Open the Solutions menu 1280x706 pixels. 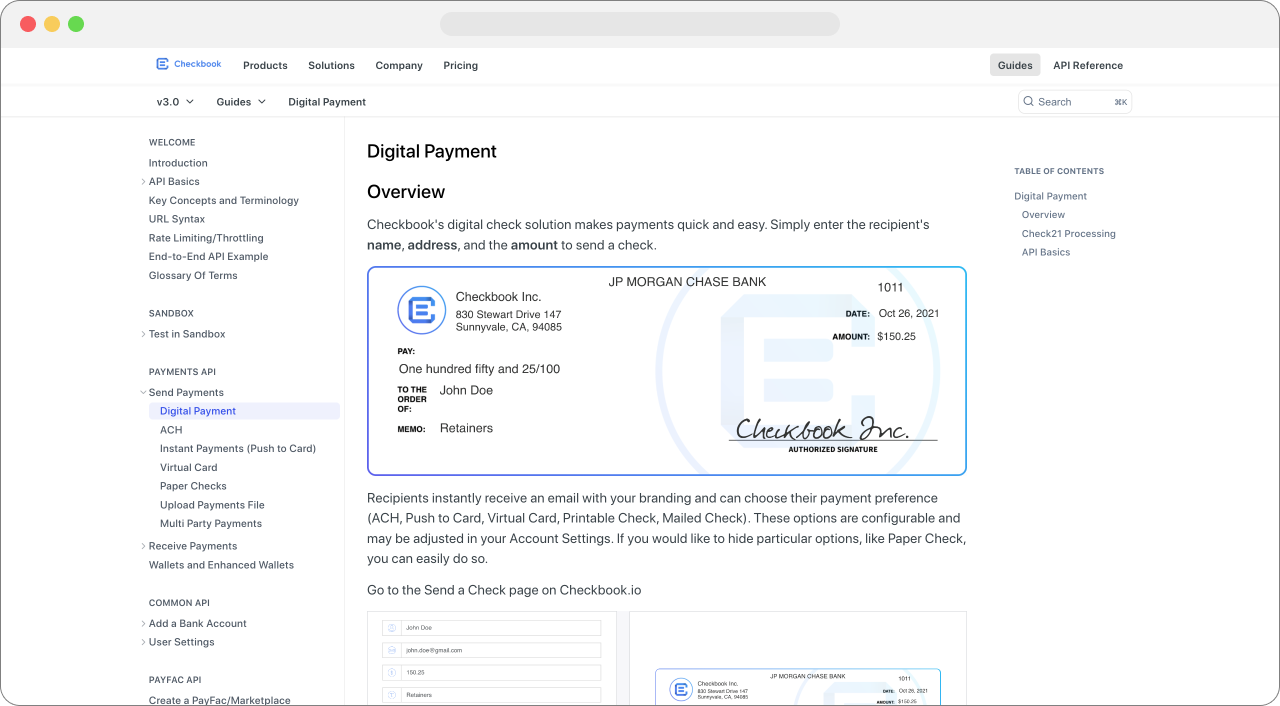[331, 66]
